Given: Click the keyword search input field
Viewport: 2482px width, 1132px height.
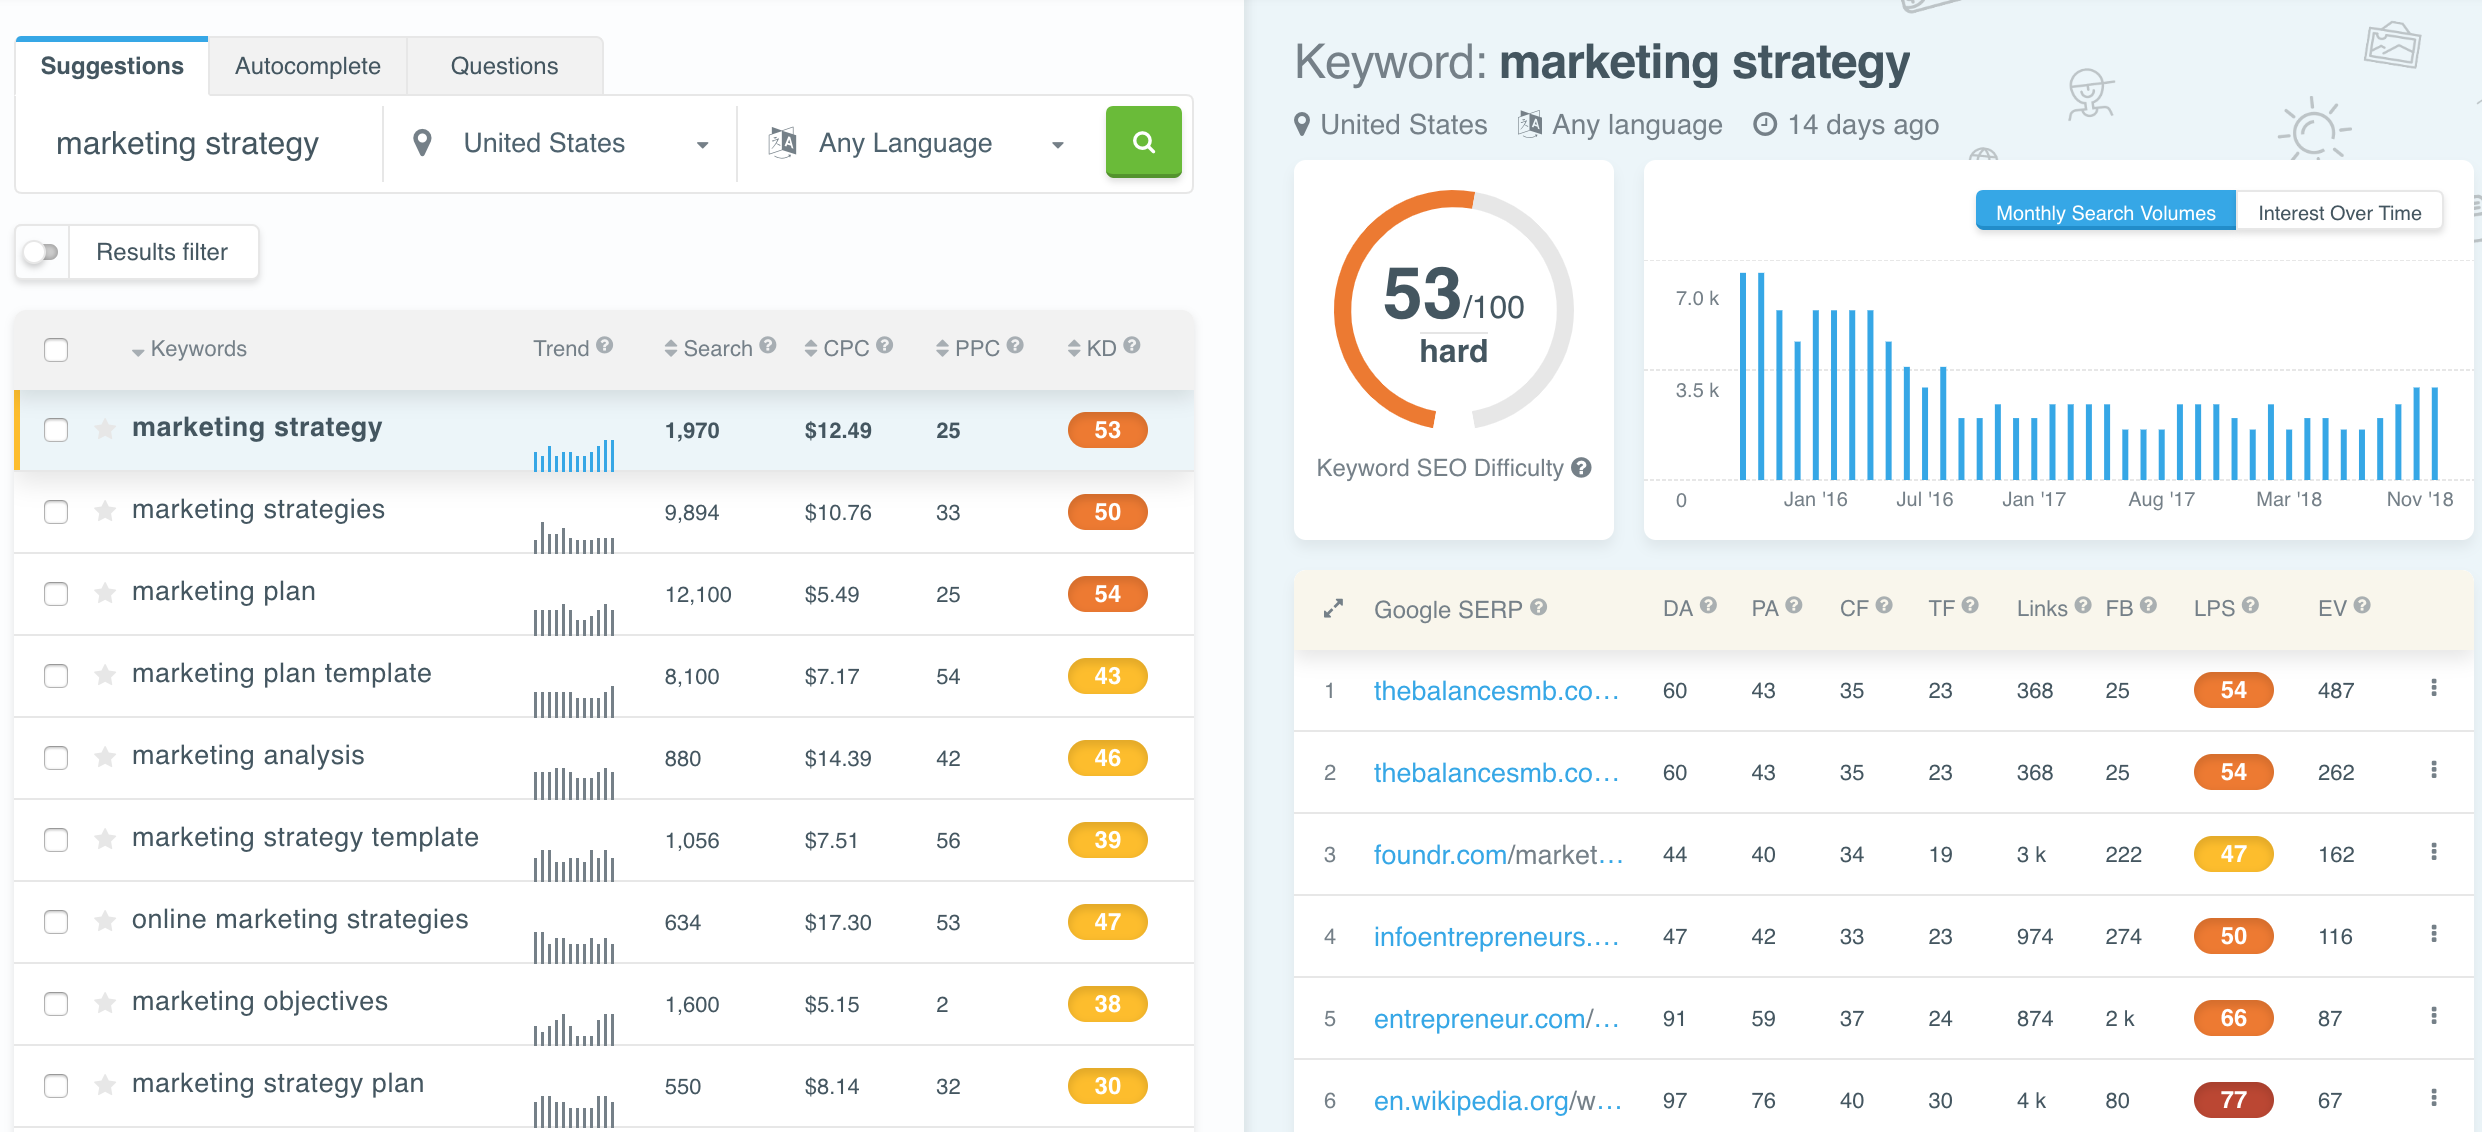Looking at the screenshot, I should pos(200,144).
